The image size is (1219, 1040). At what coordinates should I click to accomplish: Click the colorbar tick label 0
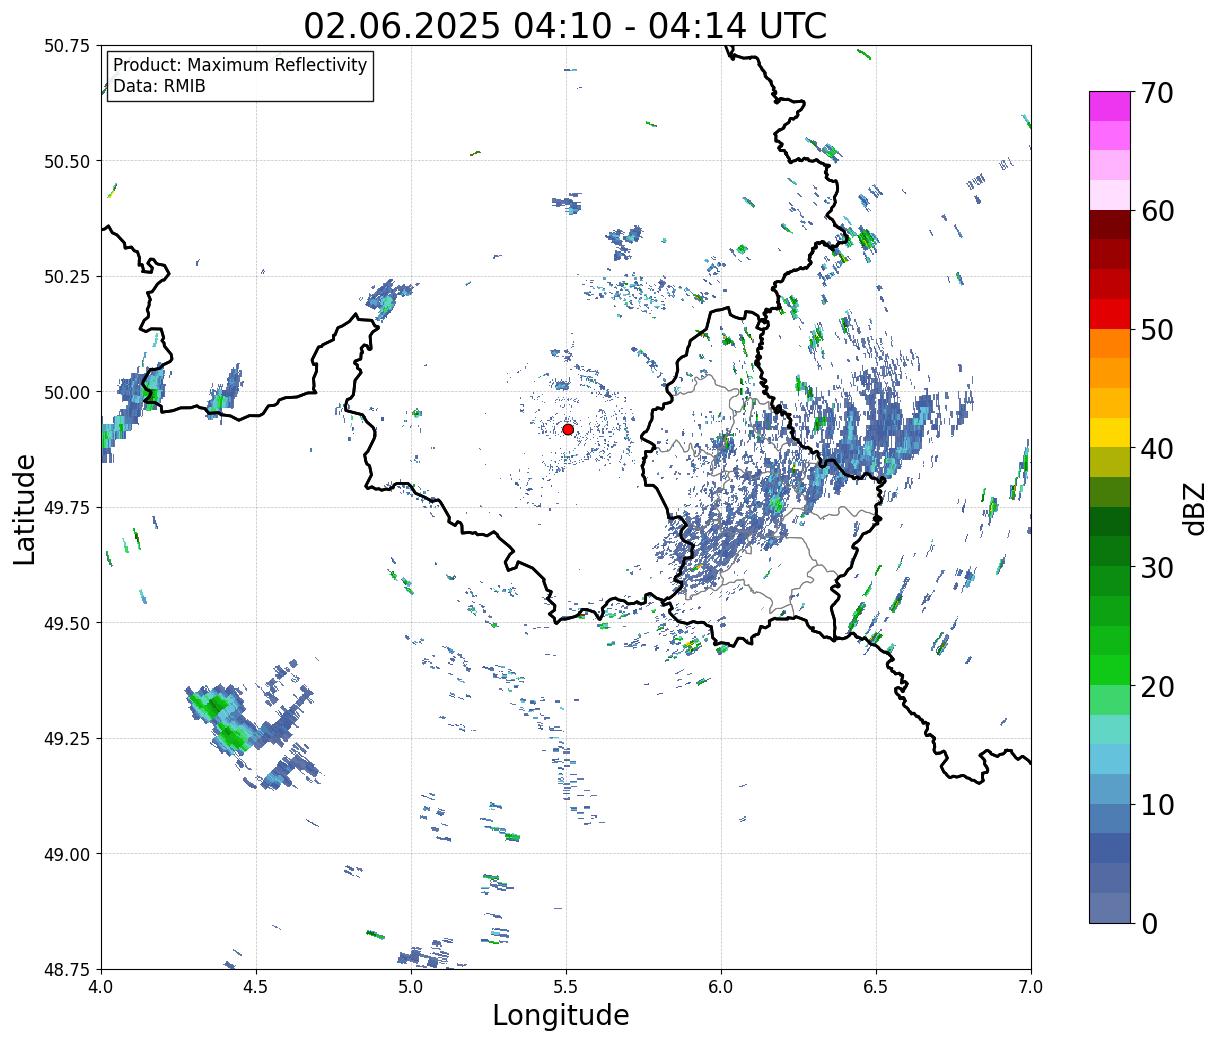[1149, 924]
